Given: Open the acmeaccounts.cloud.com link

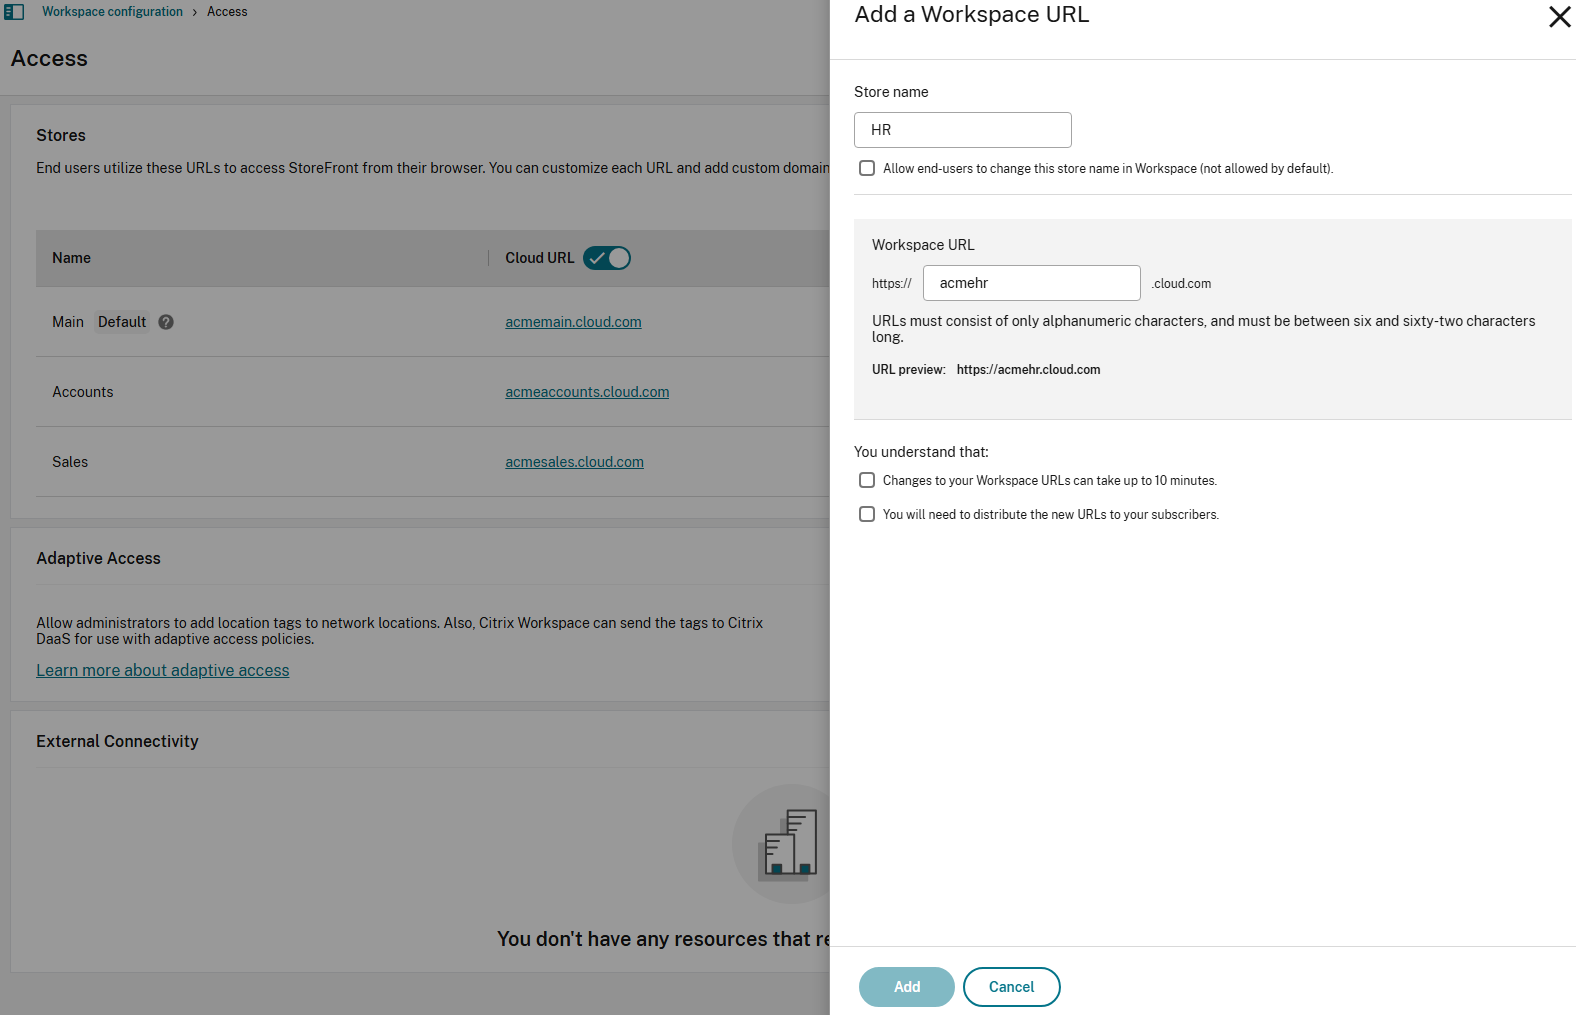Looking at the screenshot, I should point(587,392).
